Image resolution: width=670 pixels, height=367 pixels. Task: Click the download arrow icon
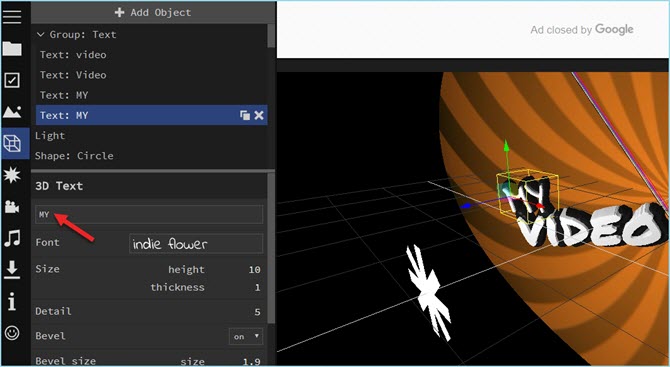coord(12,270)
